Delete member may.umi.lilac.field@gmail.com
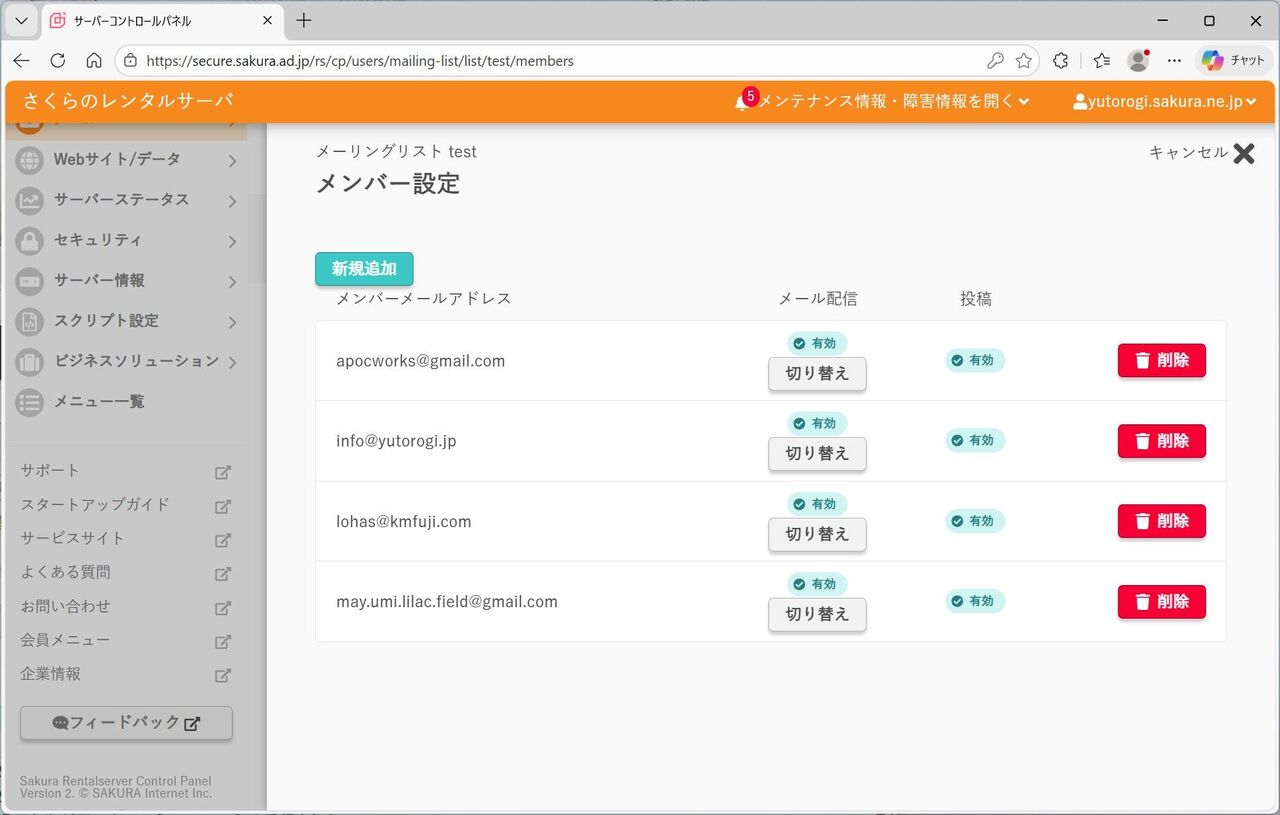Viewport: 1280px width, 815px height. point(1161,602)
